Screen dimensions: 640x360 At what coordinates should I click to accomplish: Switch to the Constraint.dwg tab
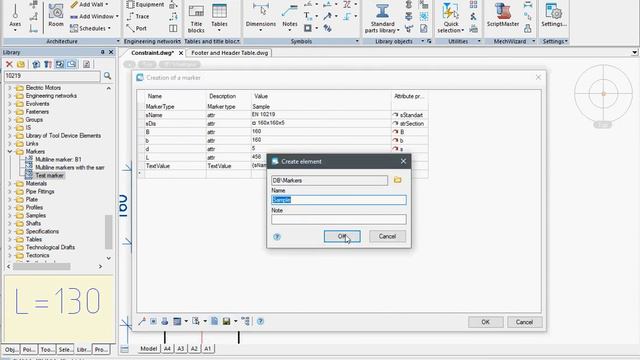point(153,53)
